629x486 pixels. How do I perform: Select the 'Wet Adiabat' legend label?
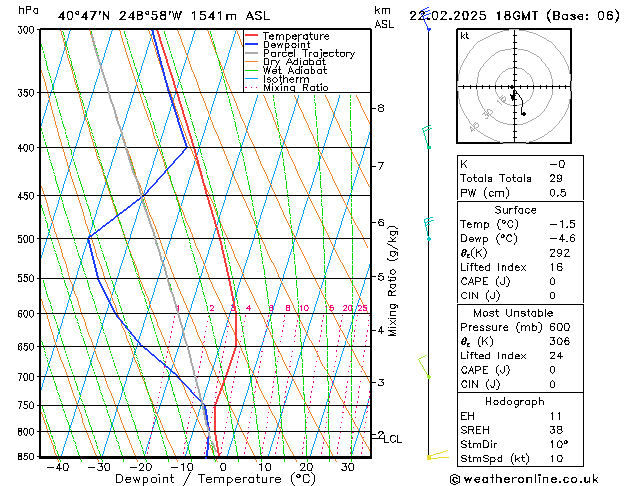pos(295,70)
